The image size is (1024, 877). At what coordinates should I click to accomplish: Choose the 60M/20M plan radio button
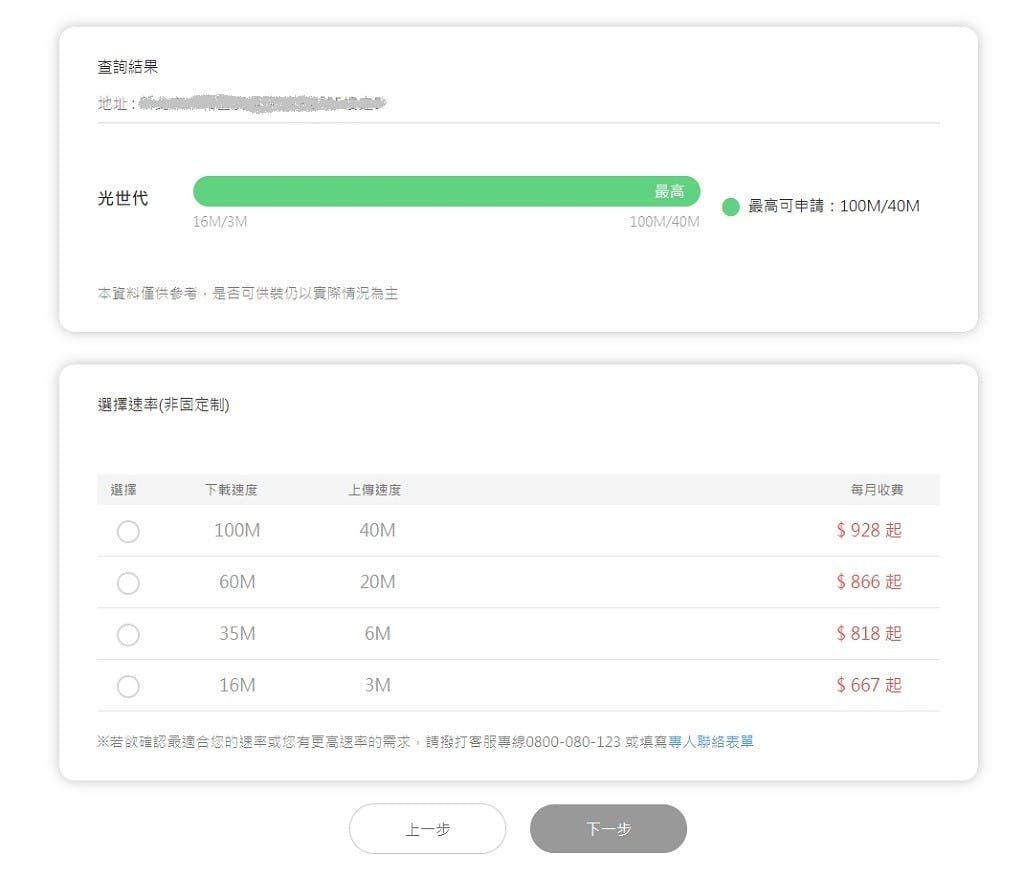pyautogui.click(x=128, y=583)
